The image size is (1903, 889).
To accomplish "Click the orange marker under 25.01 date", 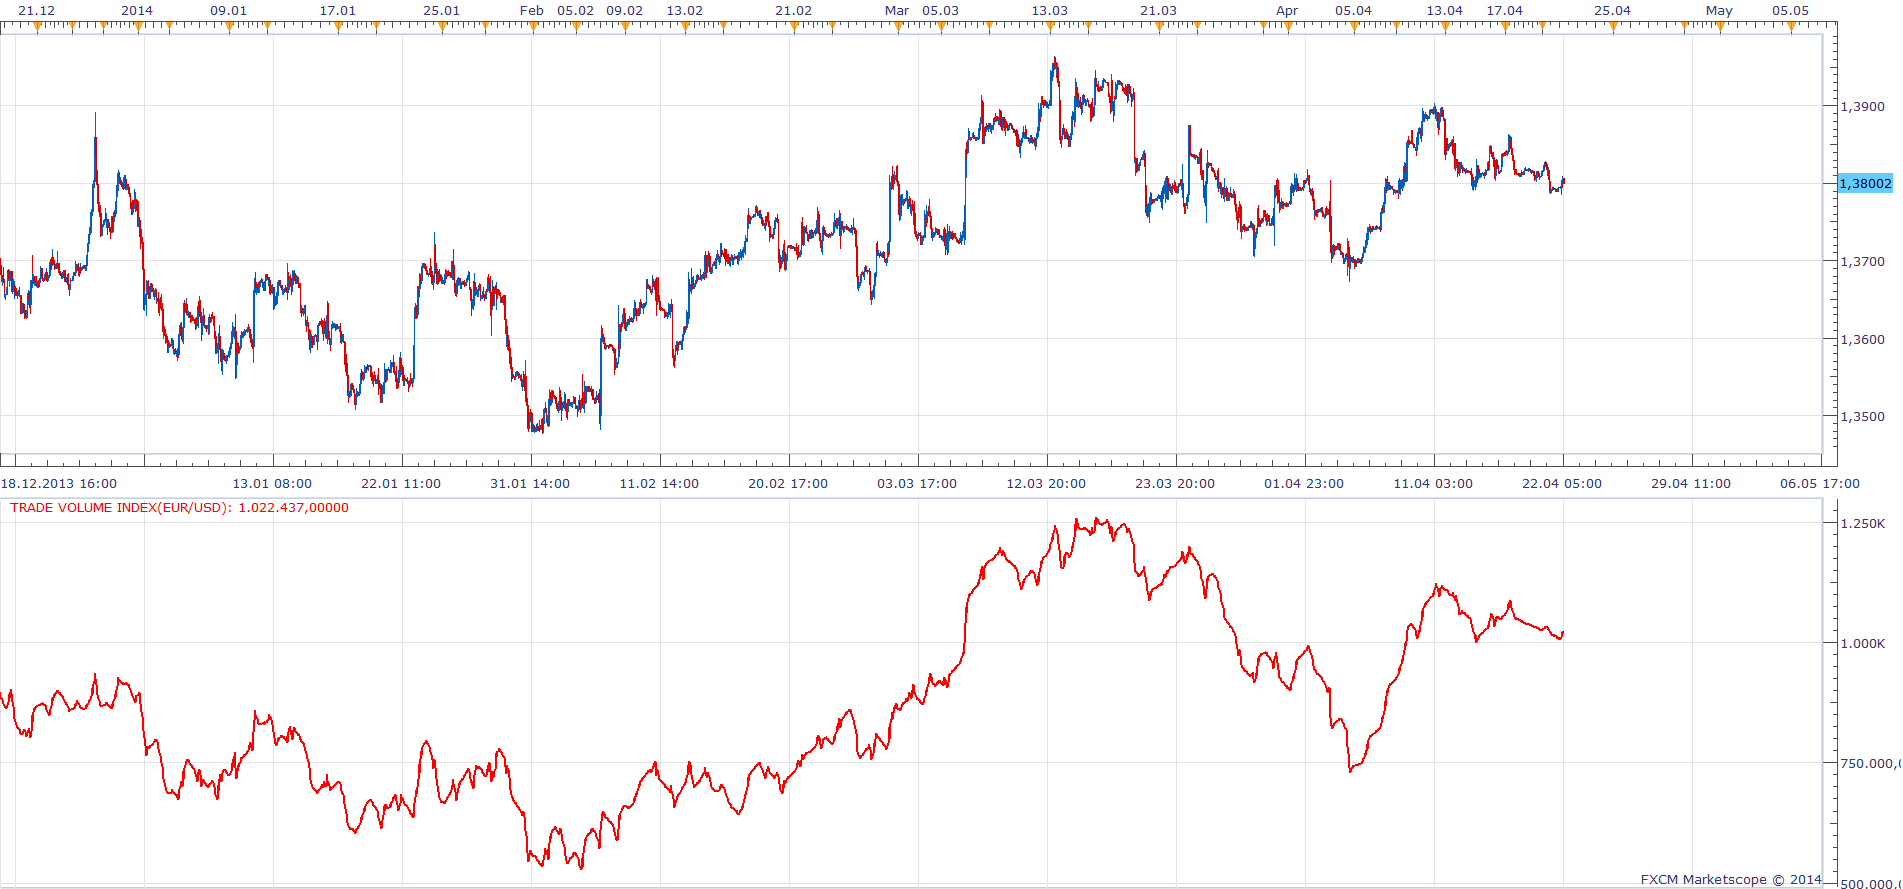I will pyautogui.click(x=442, y=27).
